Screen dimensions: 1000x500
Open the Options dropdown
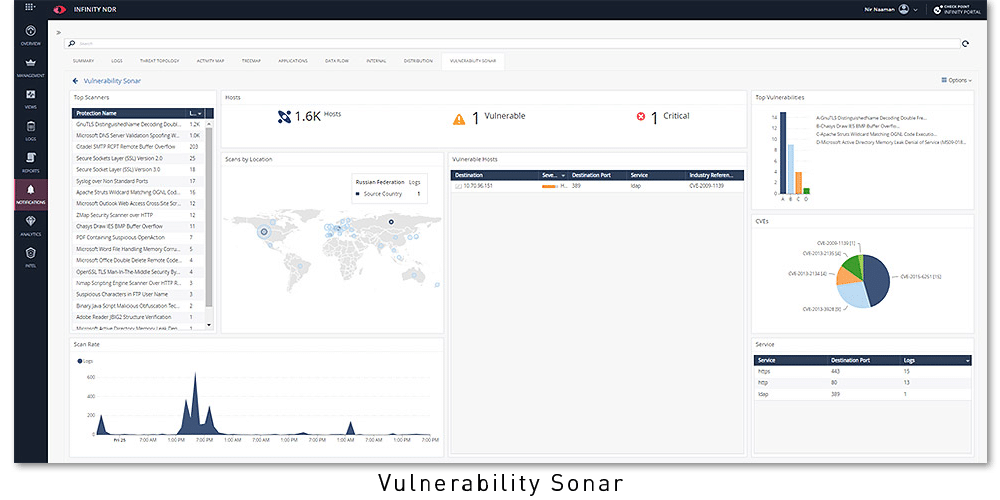click(x=957, y=80)
